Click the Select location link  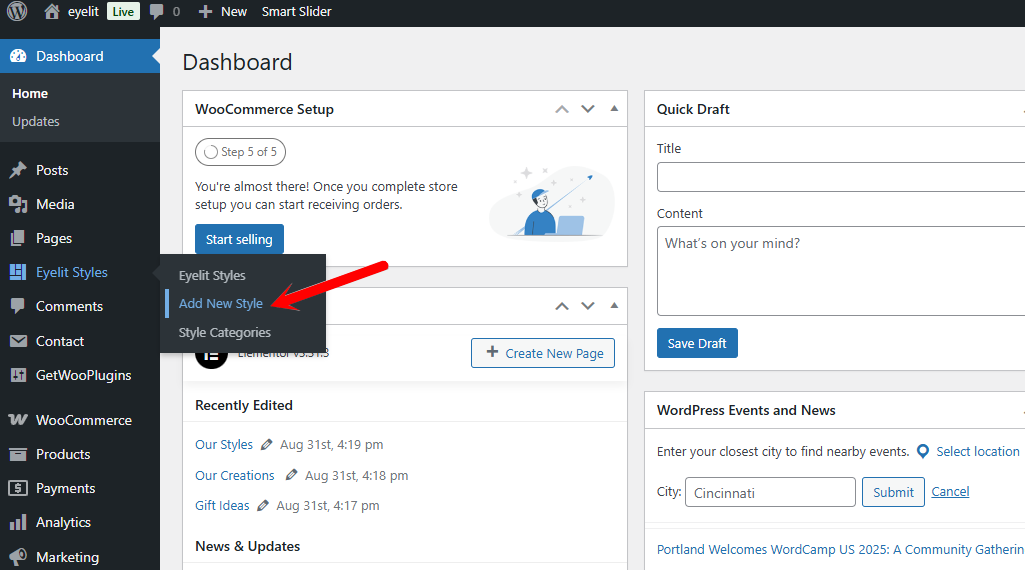[x=977, y=451]
